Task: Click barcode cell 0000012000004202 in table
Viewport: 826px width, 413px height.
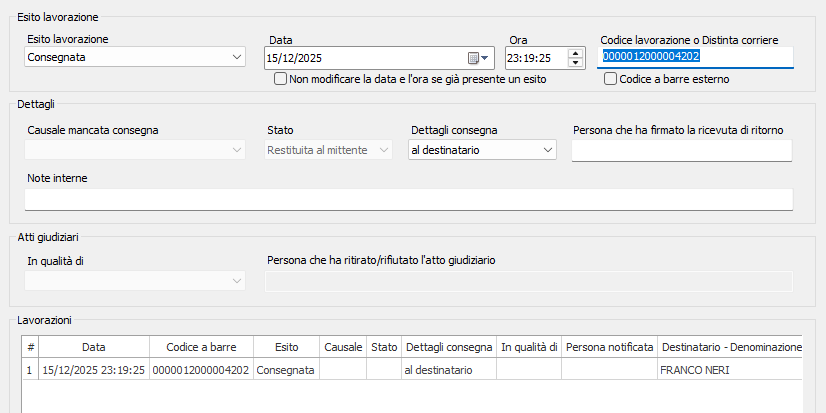Action: pos(200,370)
